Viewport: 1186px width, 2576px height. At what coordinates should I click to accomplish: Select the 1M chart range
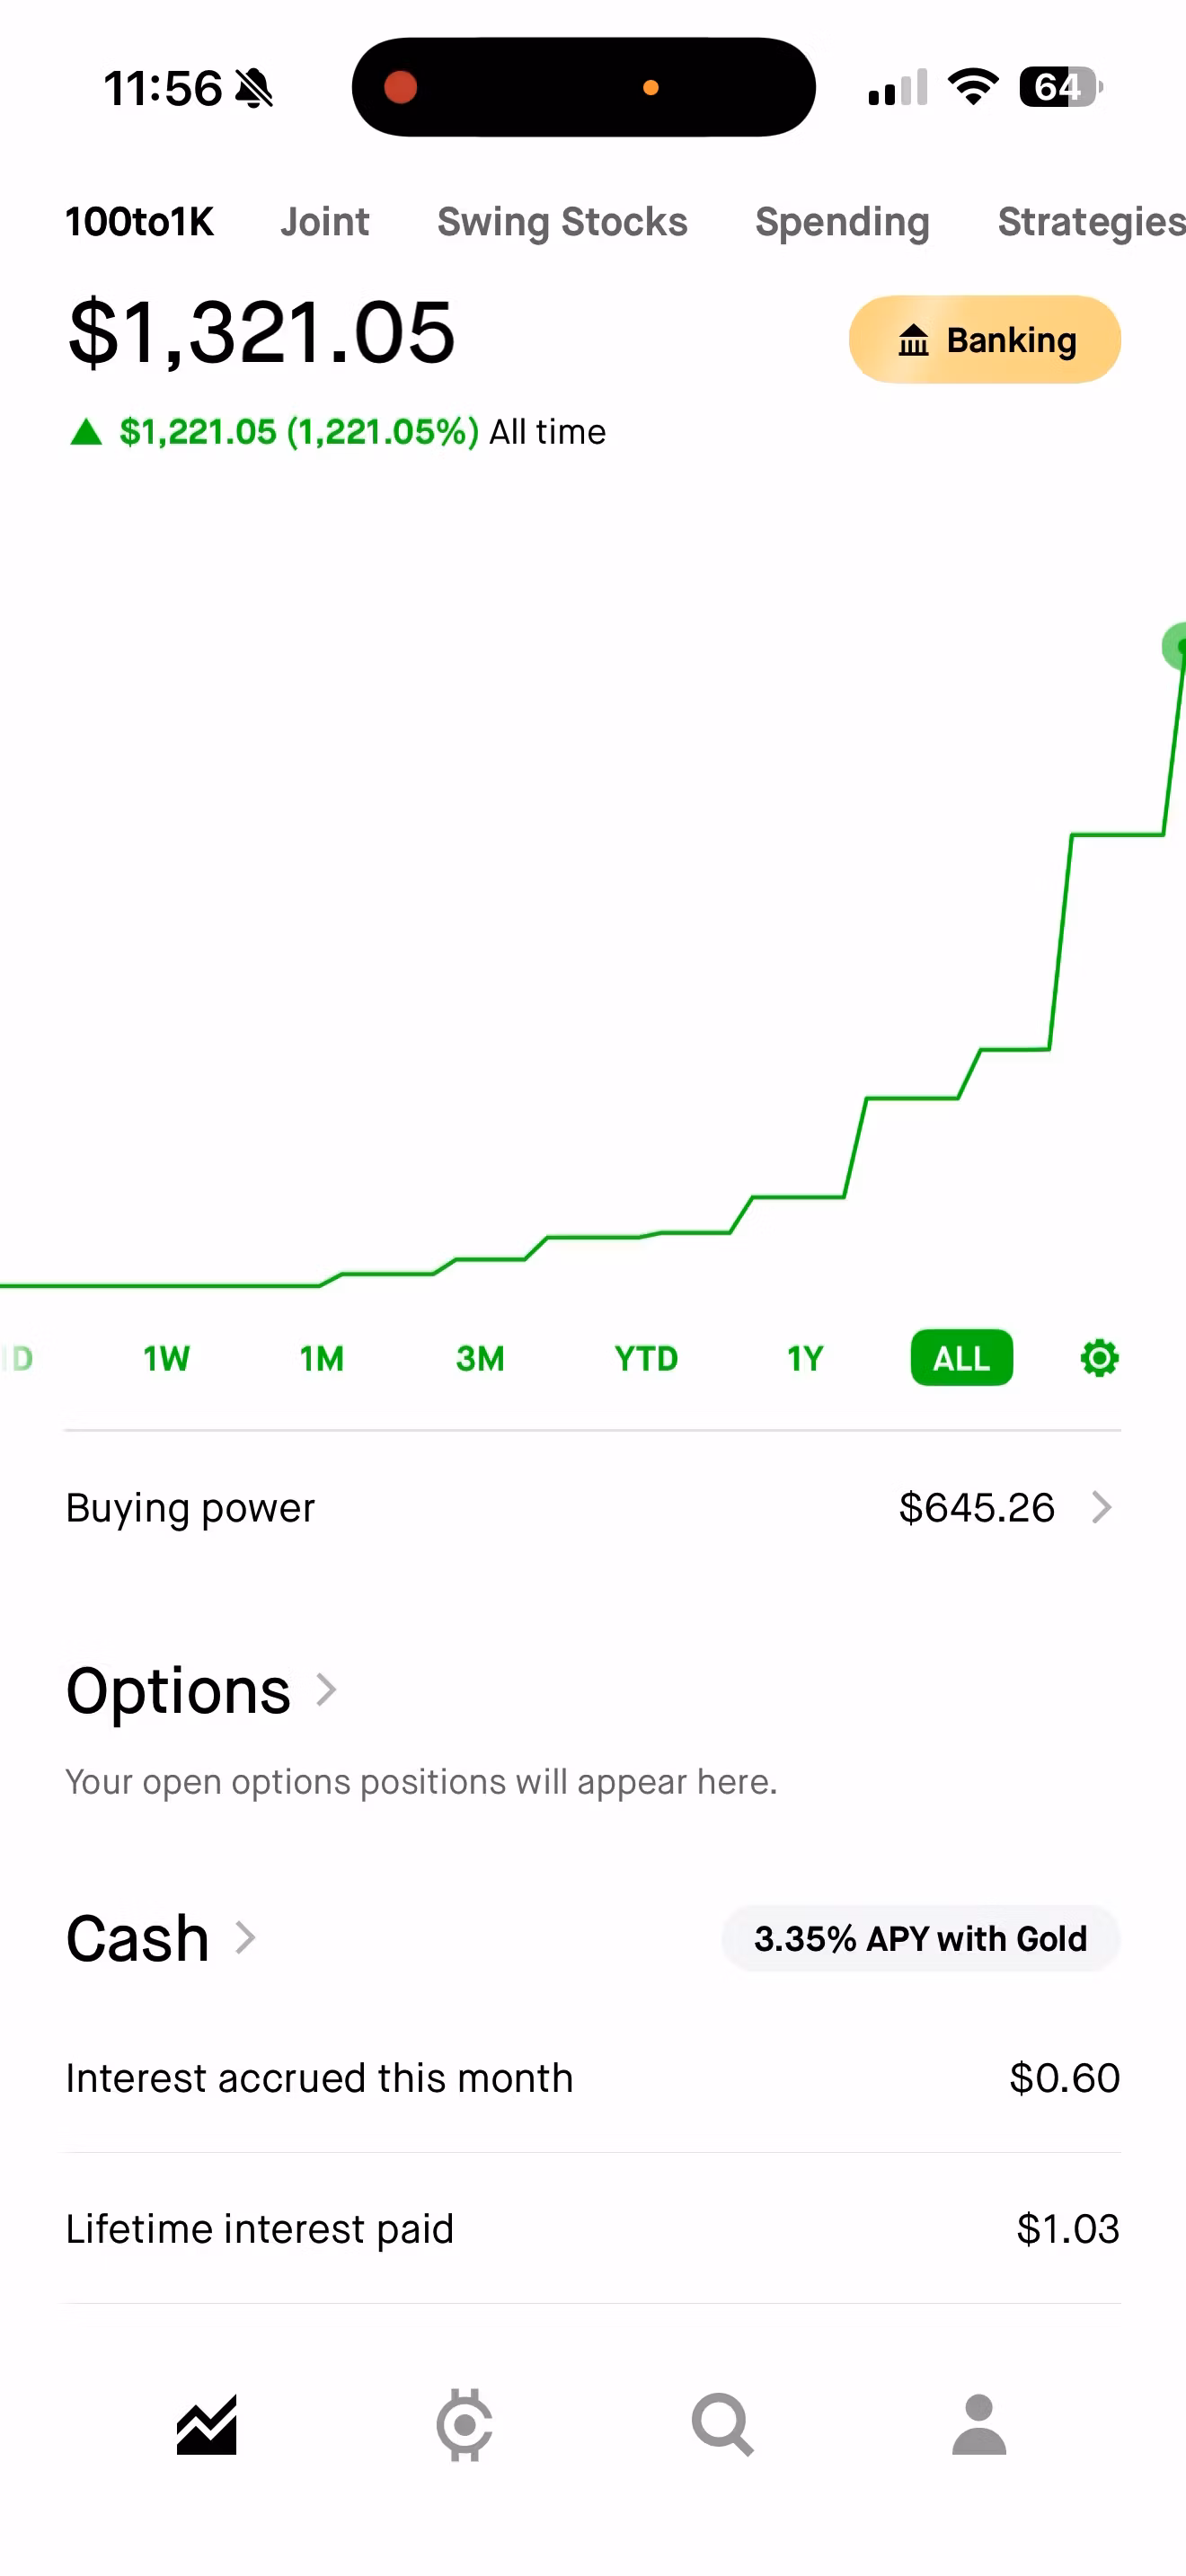tap(322, 1358)
